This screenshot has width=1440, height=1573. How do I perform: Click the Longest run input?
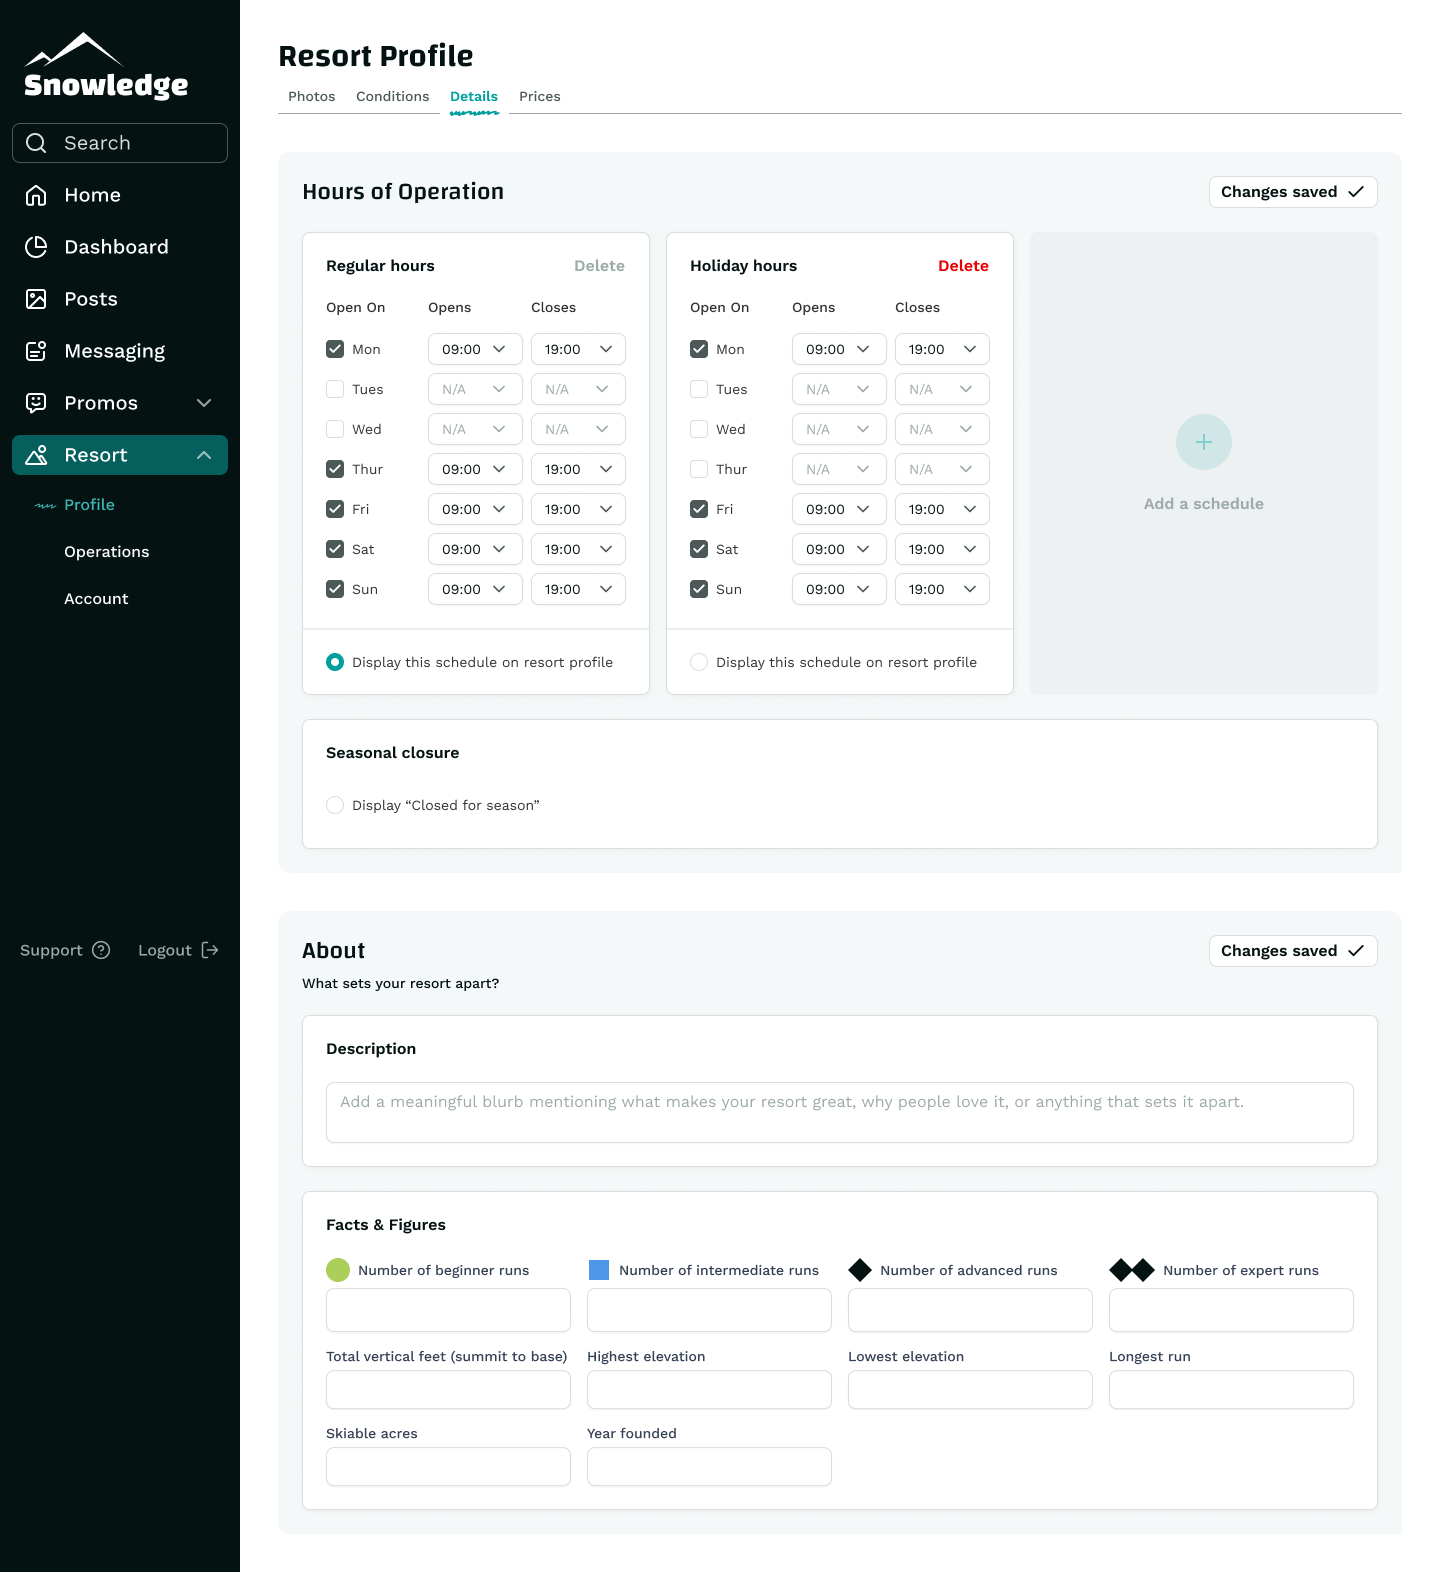coord(1231,1390)
